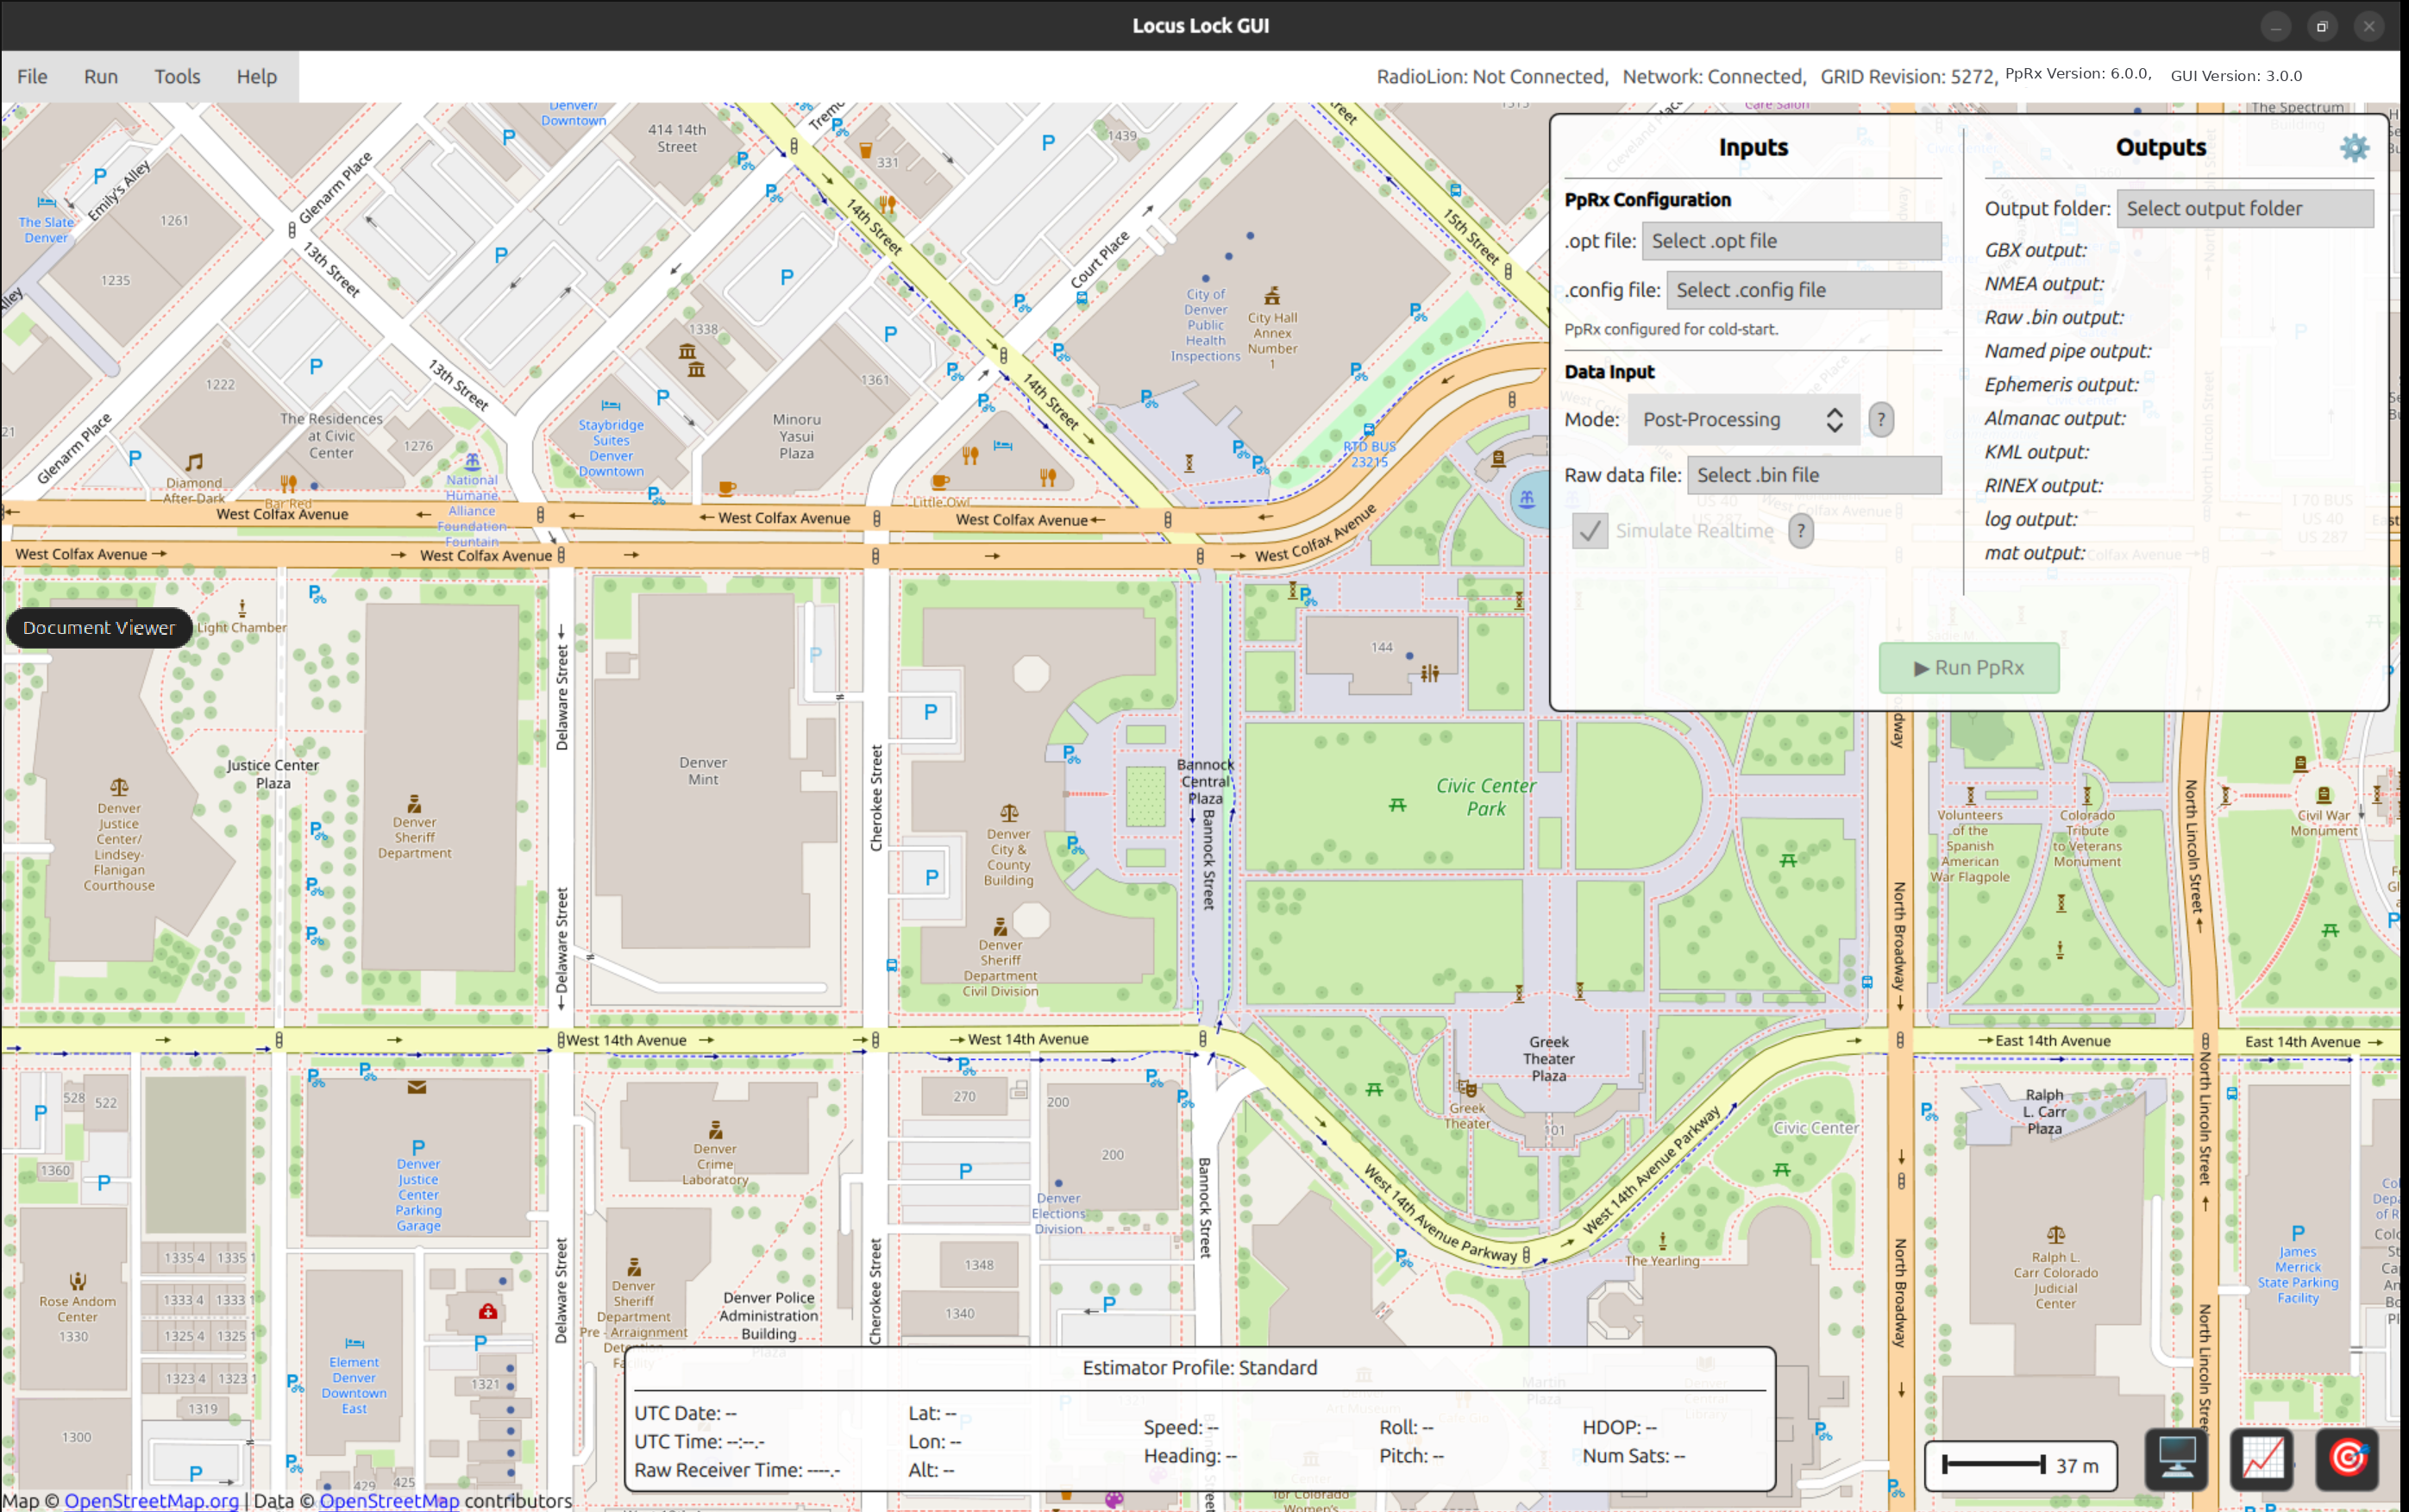Open the Document Viewer button
The width and height of the screenshot is (2409, 1512).
pos(99,628)
